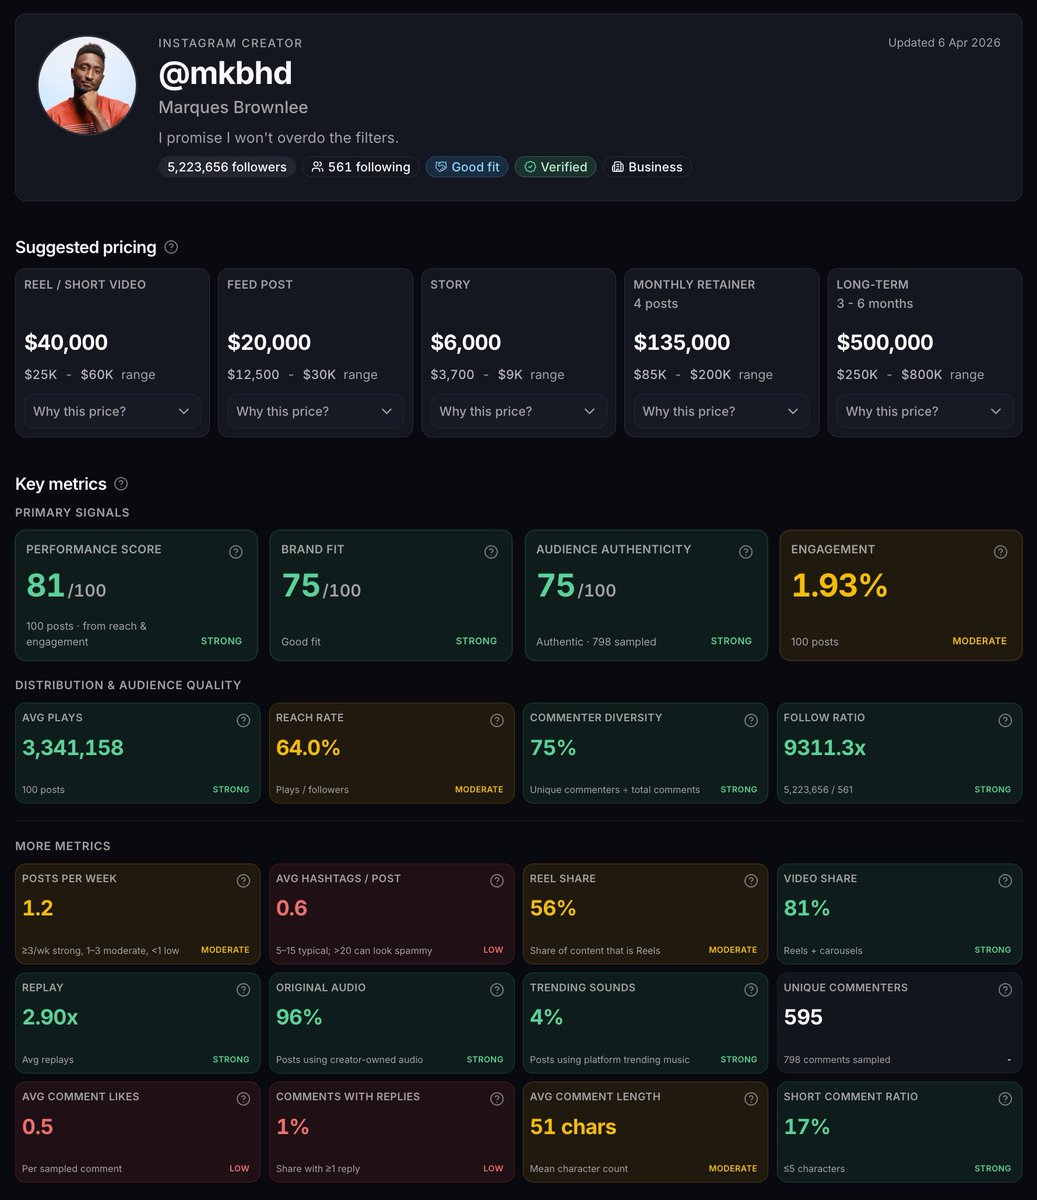
Task: View Original Audio help tooltip icon
Action: 497,990
